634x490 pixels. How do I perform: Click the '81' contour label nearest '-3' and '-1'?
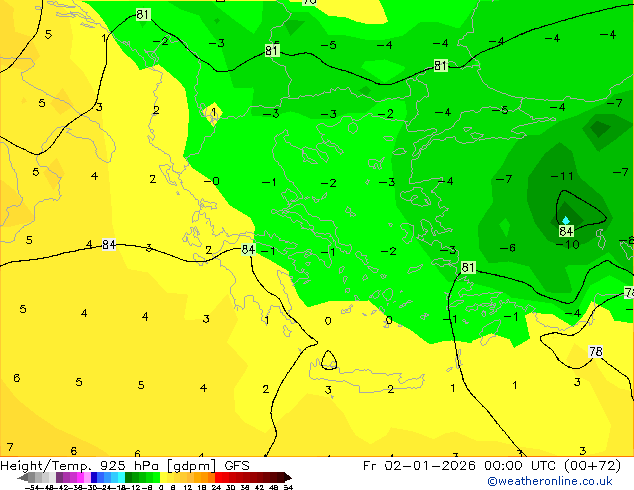(x=468, y=267)
